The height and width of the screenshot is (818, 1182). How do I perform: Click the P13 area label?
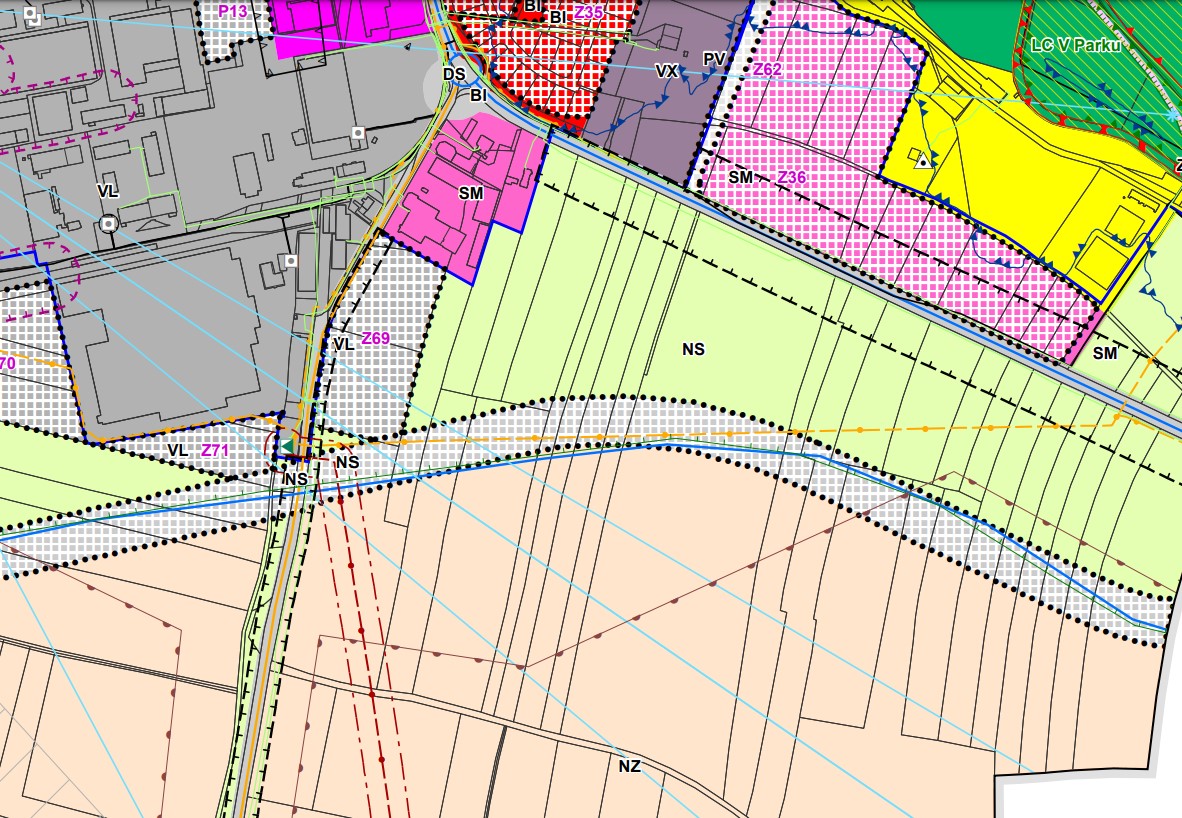[232, 11]
